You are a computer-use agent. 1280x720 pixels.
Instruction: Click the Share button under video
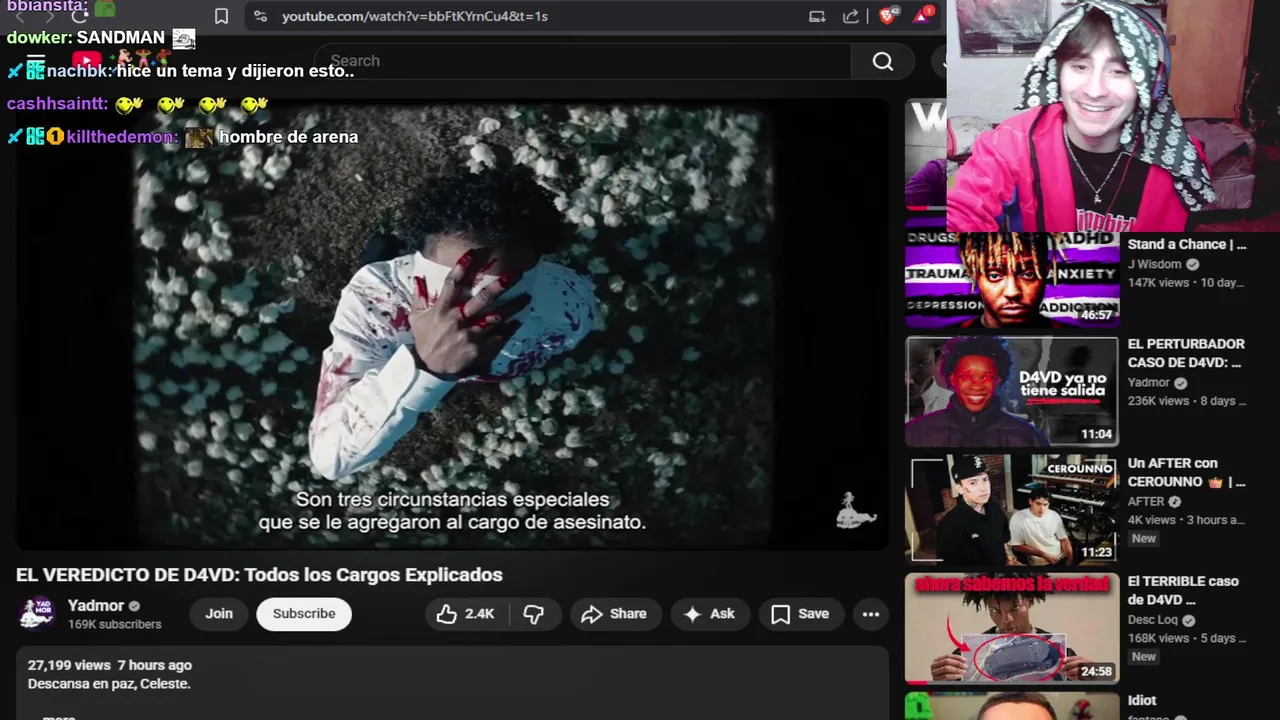point(614,614)
